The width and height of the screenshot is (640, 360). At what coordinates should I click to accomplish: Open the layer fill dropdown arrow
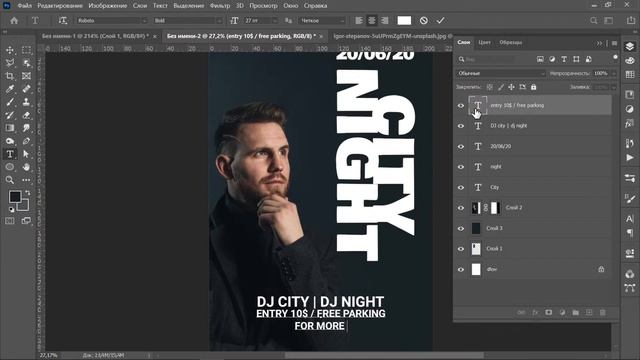[613, 87]
